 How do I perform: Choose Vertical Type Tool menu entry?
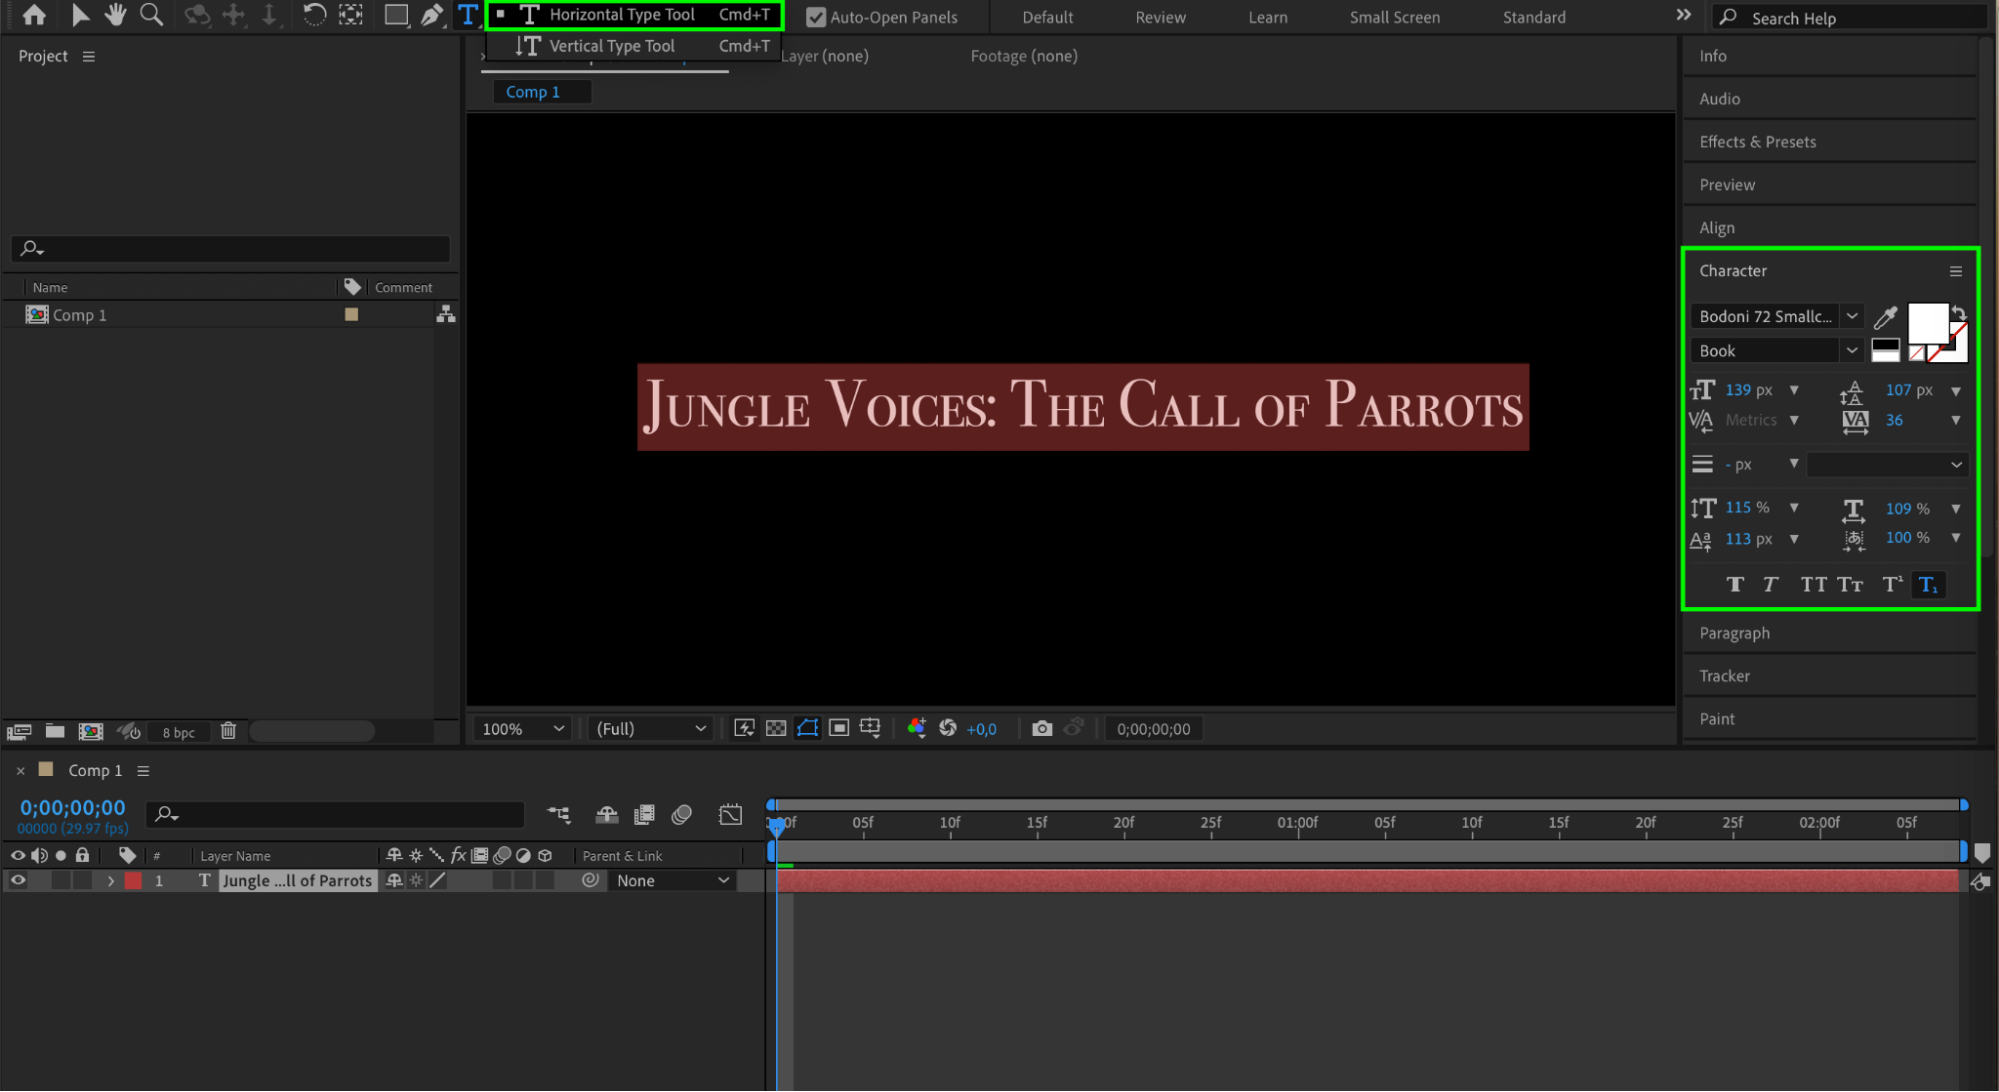click(611, 46)
